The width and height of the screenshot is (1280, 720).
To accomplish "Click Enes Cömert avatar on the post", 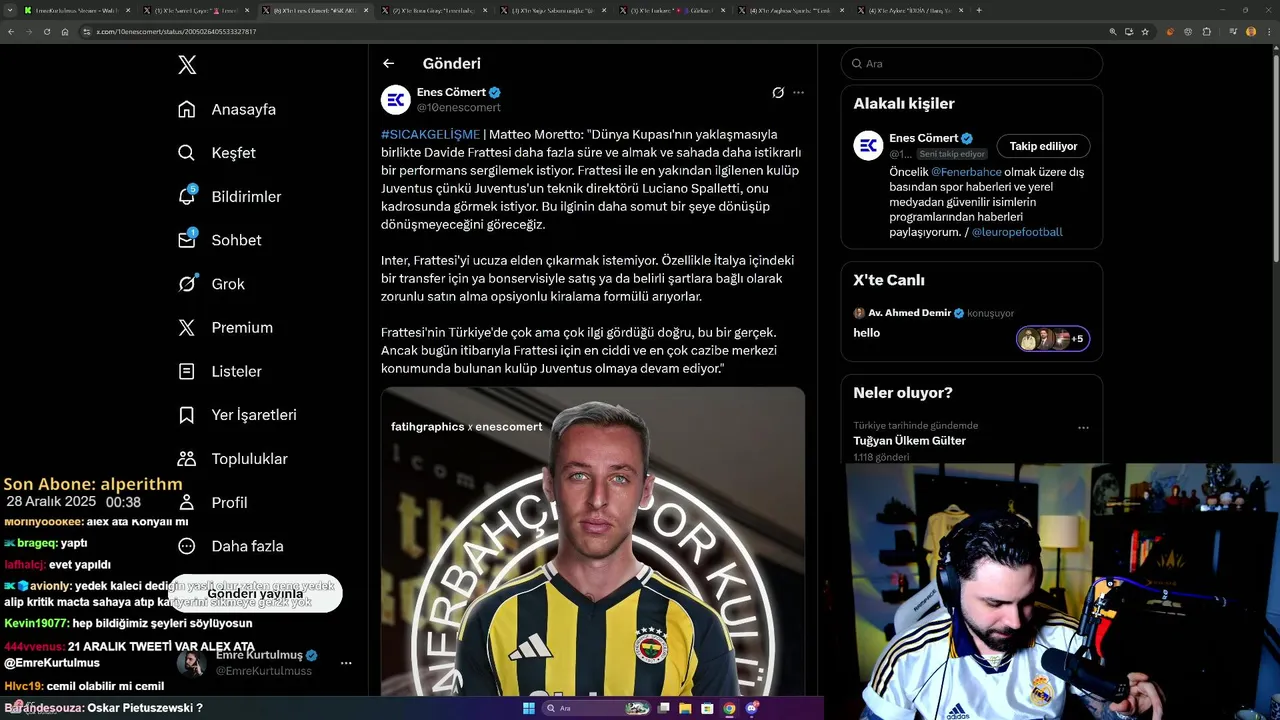I will (396, 99).
